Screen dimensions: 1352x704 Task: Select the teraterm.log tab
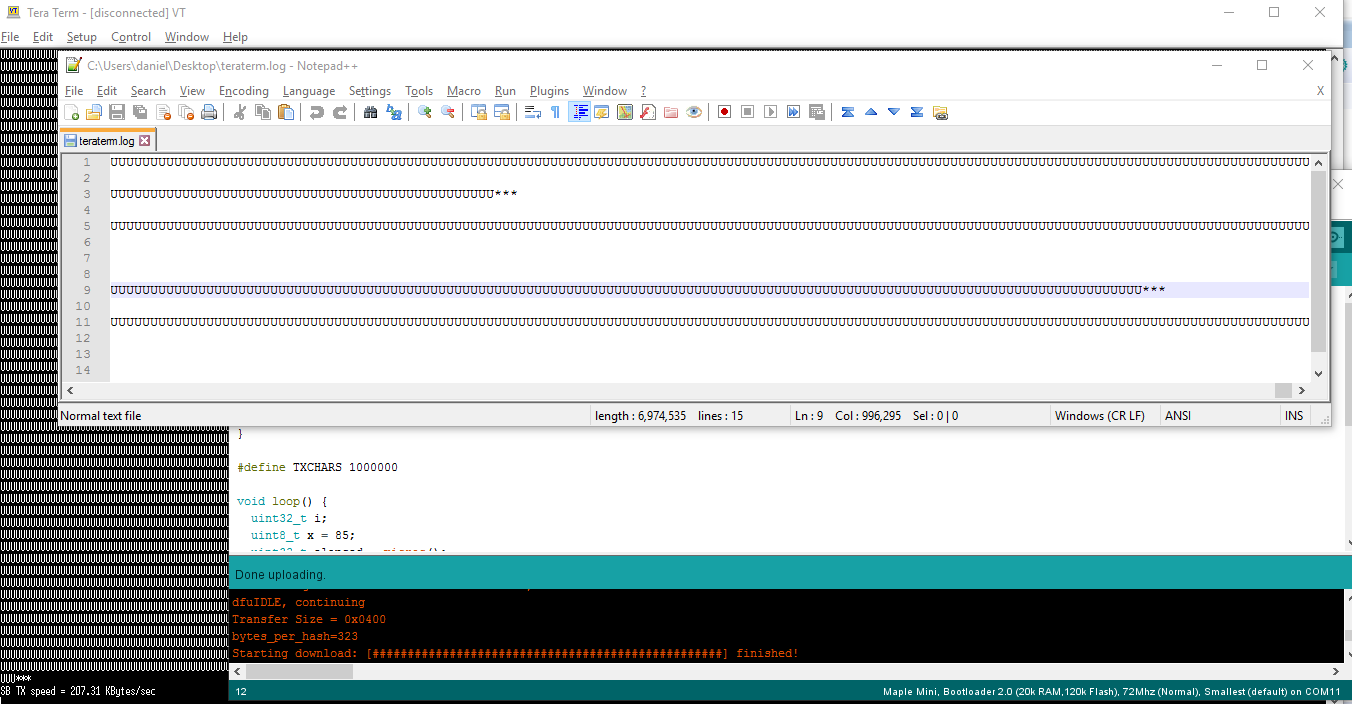(105, 141)
